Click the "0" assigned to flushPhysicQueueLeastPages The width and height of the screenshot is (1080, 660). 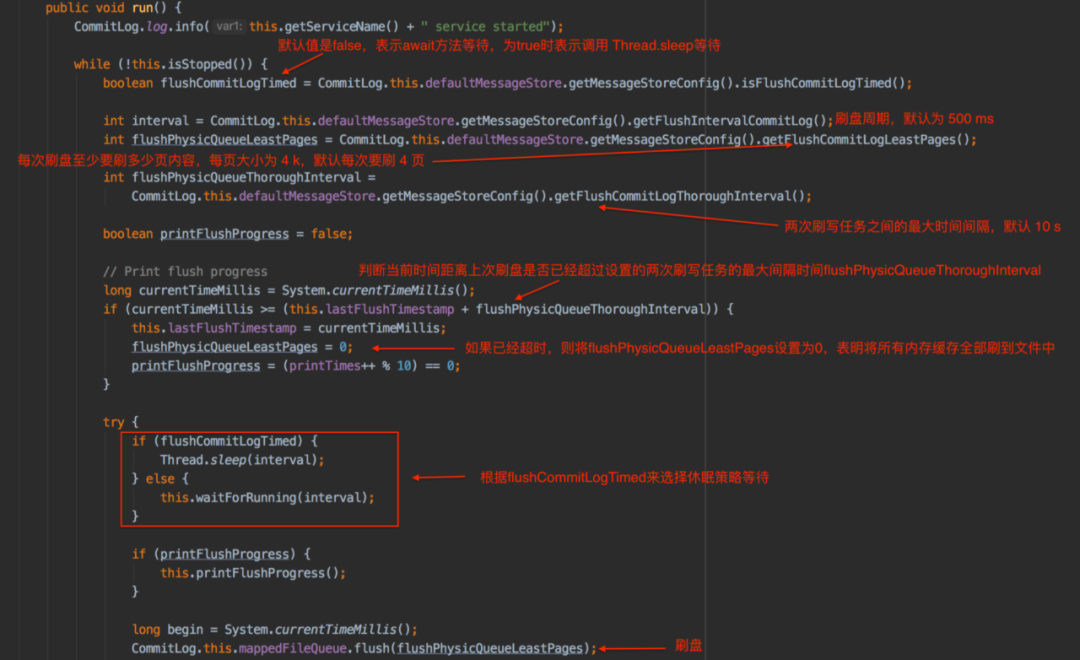(x=342, y=347)
